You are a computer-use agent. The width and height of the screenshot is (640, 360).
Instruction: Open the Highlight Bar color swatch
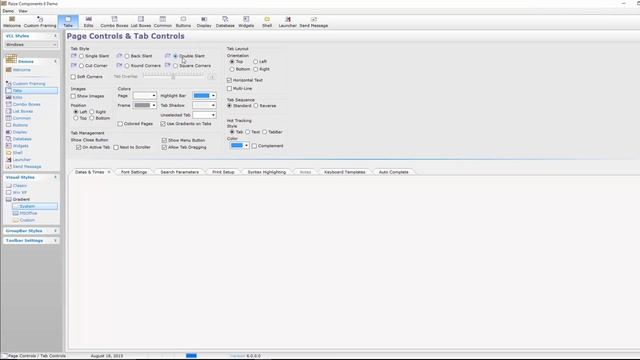(x=204, y=96)
